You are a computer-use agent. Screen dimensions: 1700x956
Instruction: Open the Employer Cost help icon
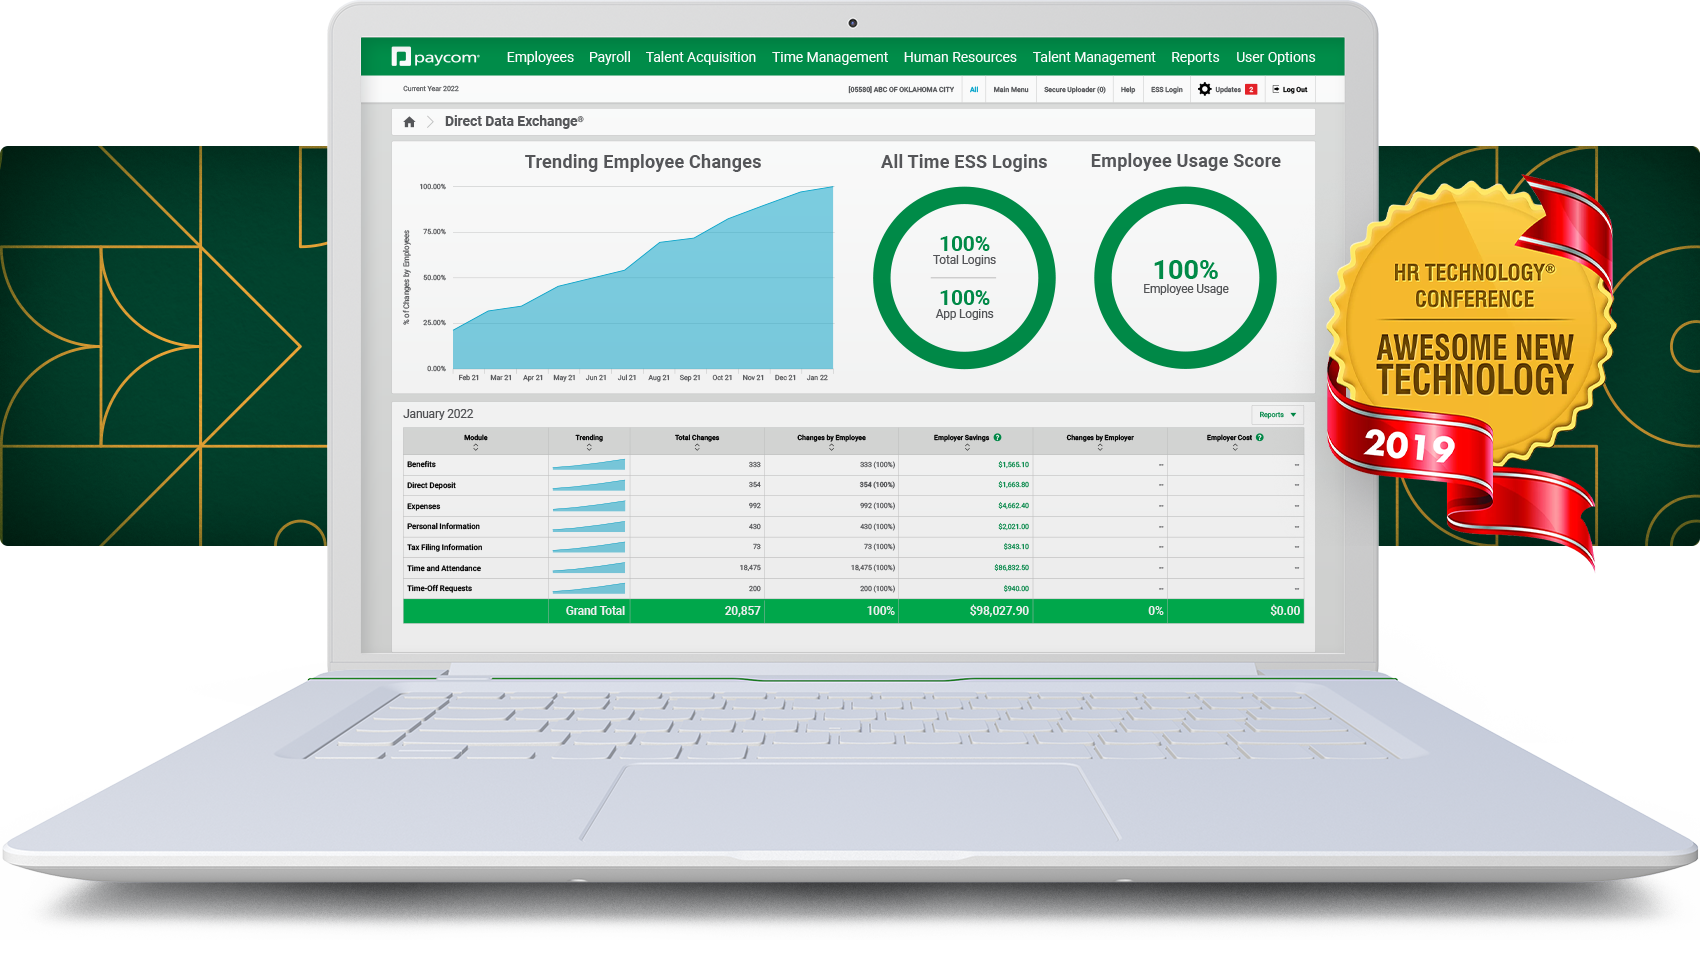click(1259, 437)
